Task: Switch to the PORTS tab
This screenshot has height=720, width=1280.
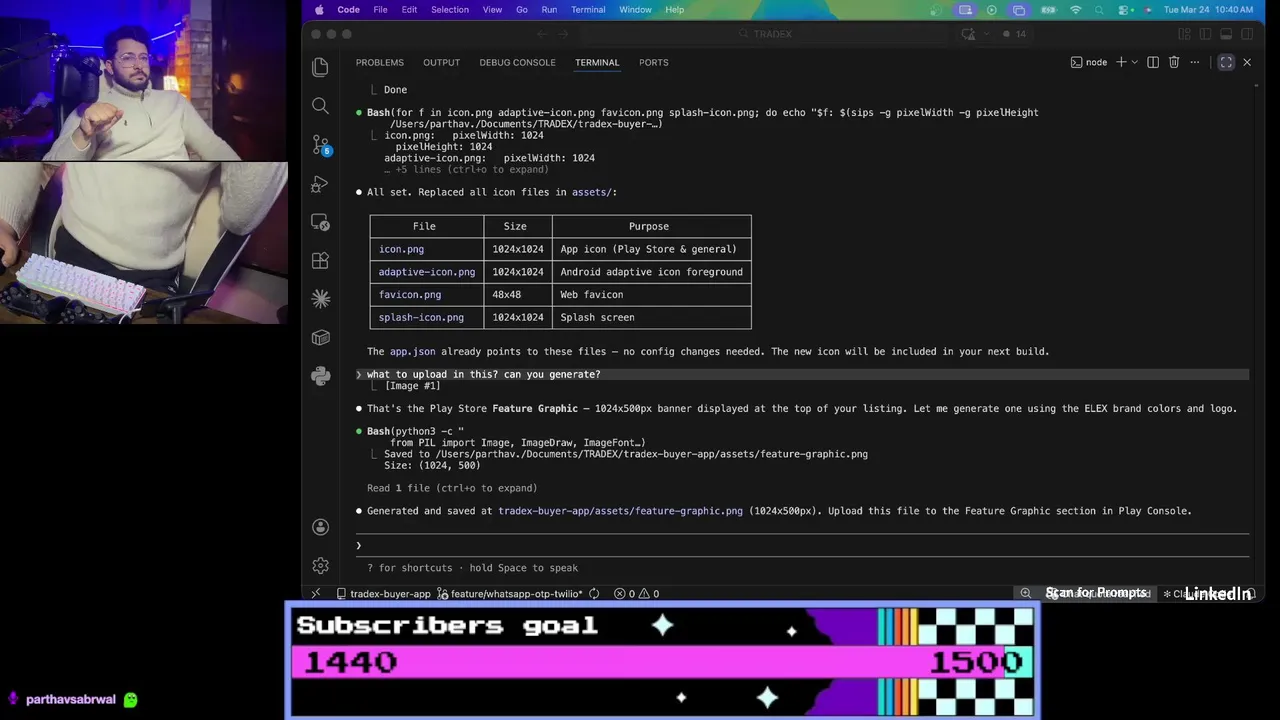Action: pyautogui.click(x=653, y=62)
